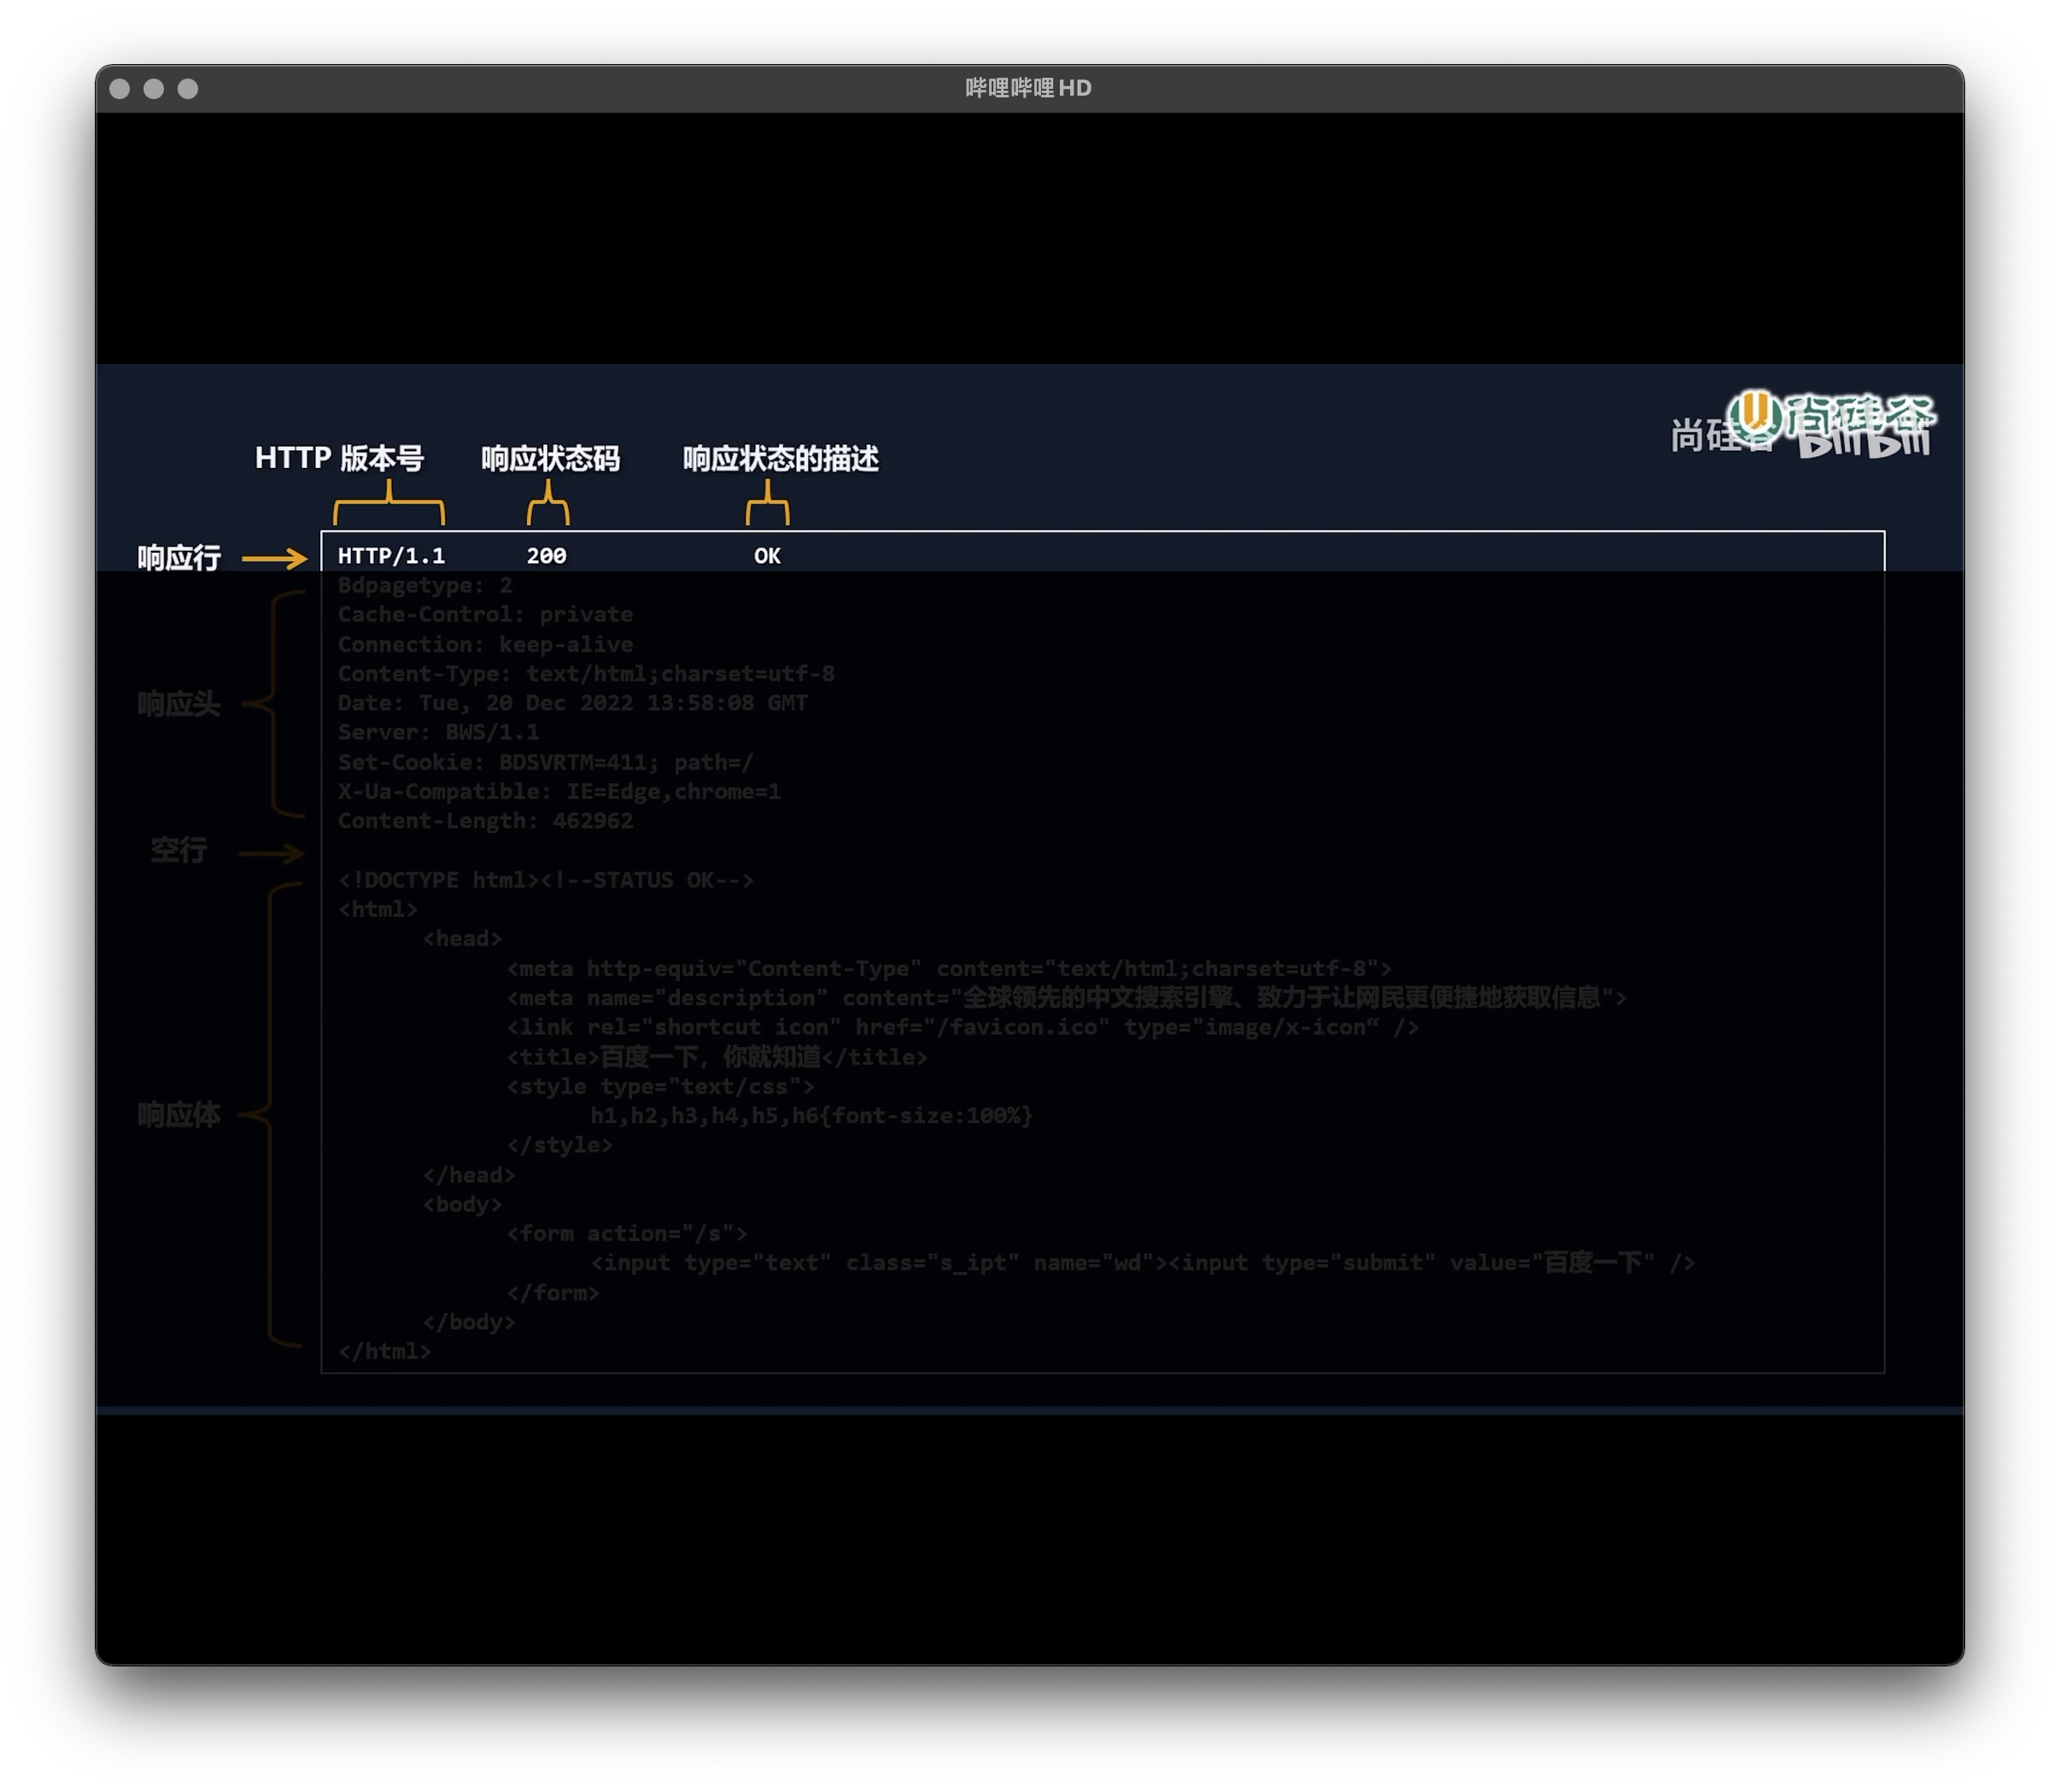Click the 哔哩哔哩 HD title bar text
The image size is (2060, 1792).
(1028, 88)
